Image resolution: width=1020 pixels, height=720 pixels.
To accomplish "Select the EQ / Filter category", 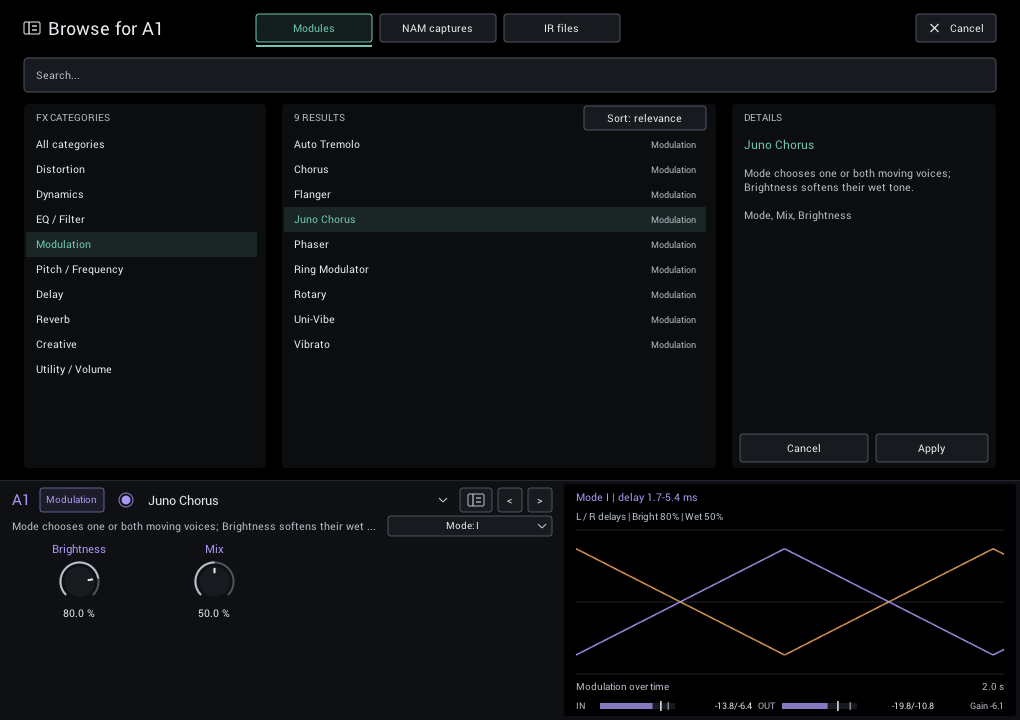I will (x=141, y=219).
